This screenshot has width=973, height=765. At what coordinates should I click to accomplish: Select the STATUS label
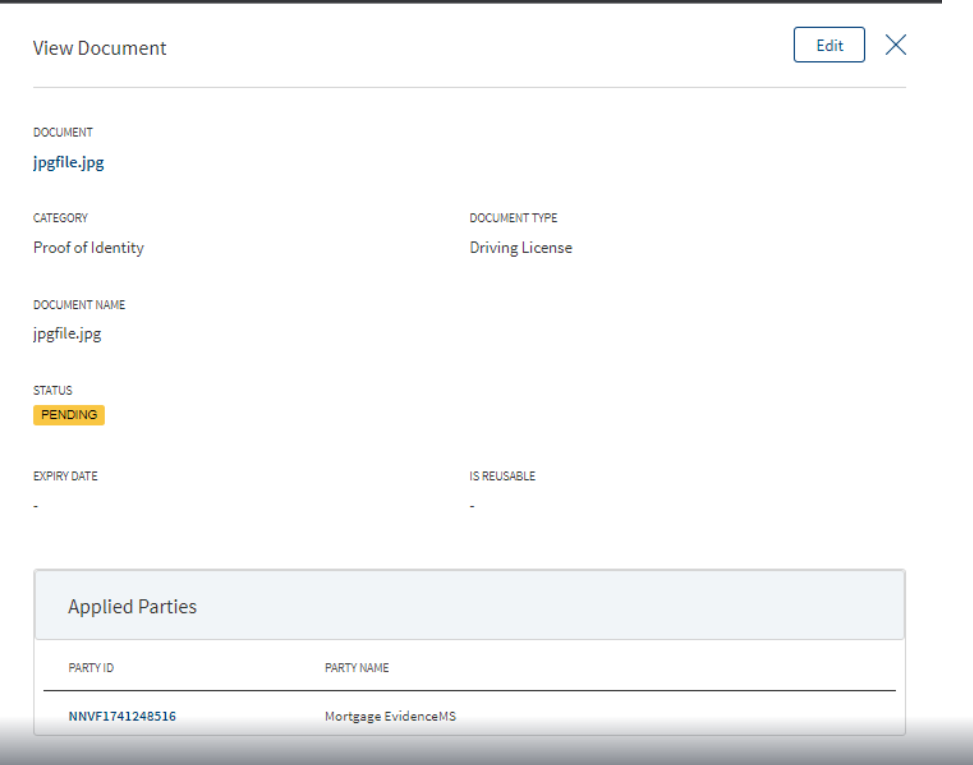[53, 390]
